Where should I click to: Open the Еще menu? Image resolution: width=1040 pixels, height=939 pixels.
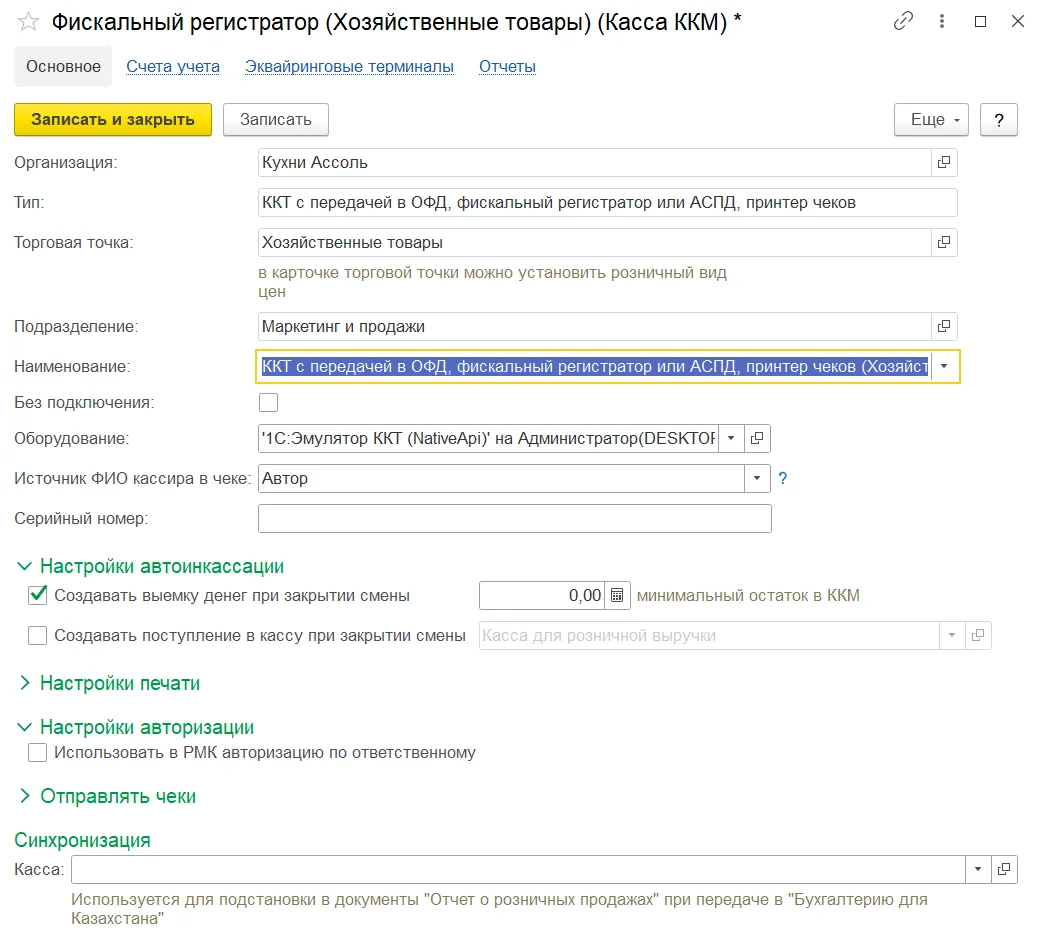[931, 119]
